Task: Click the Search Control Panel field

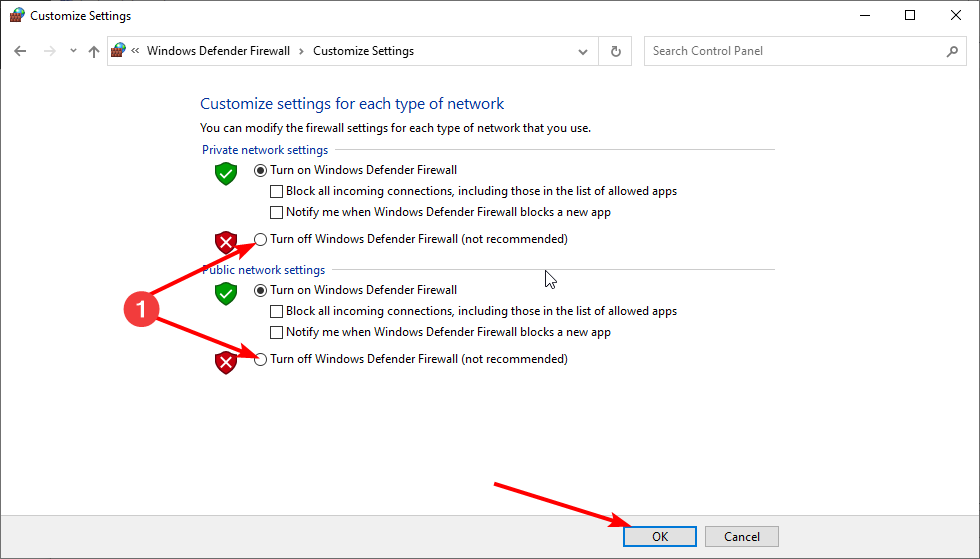Action: [805, 51]
